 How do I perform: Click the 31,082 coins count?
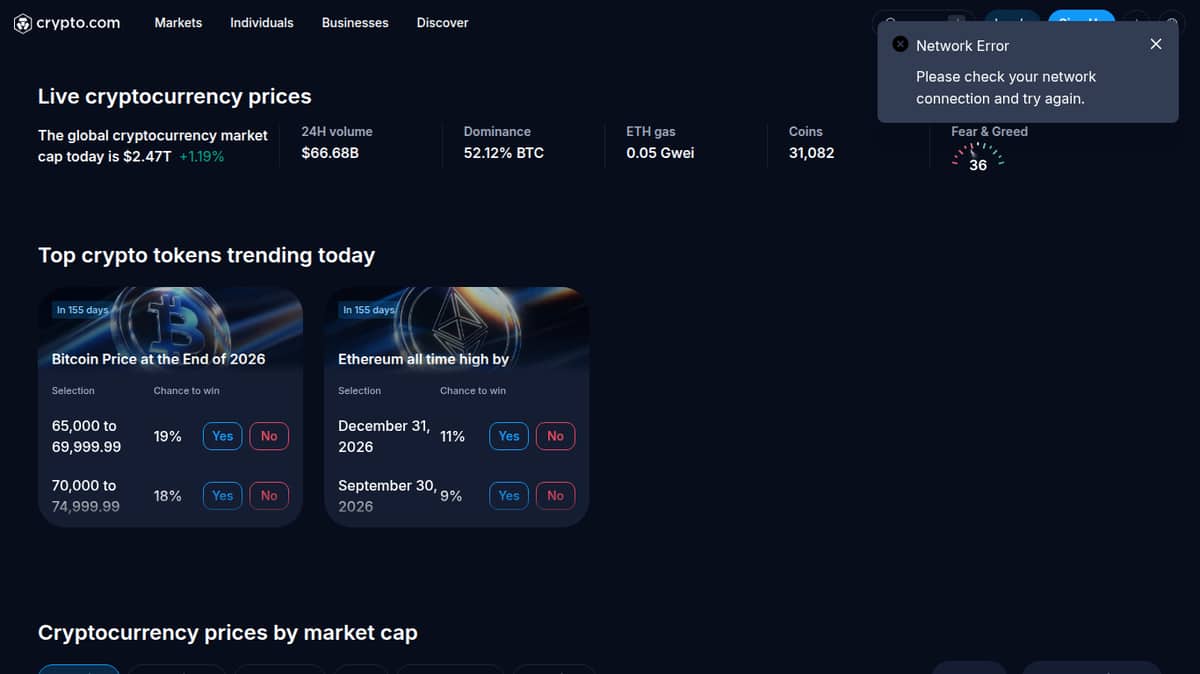click(x=811, y=153)
